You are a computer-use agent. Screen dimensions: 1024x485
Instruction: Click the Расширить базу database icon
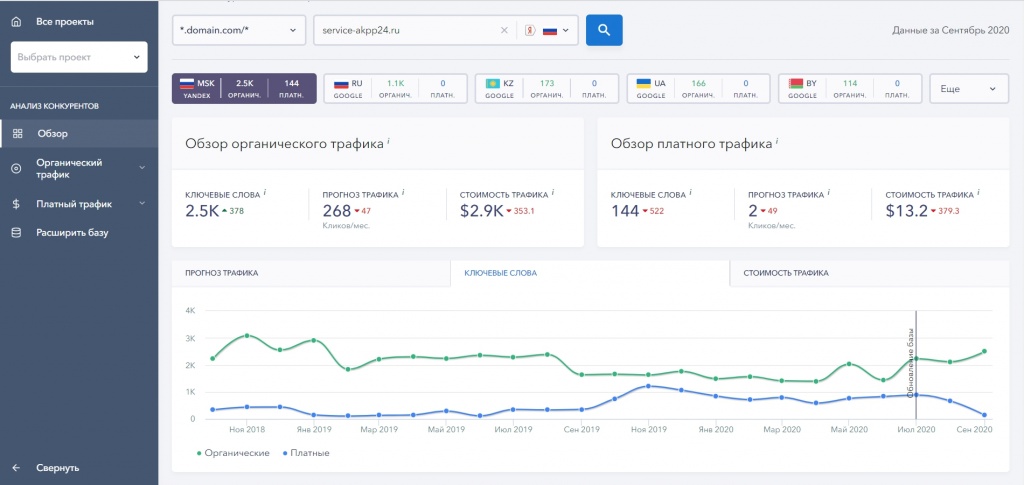(x=16, y=233)
